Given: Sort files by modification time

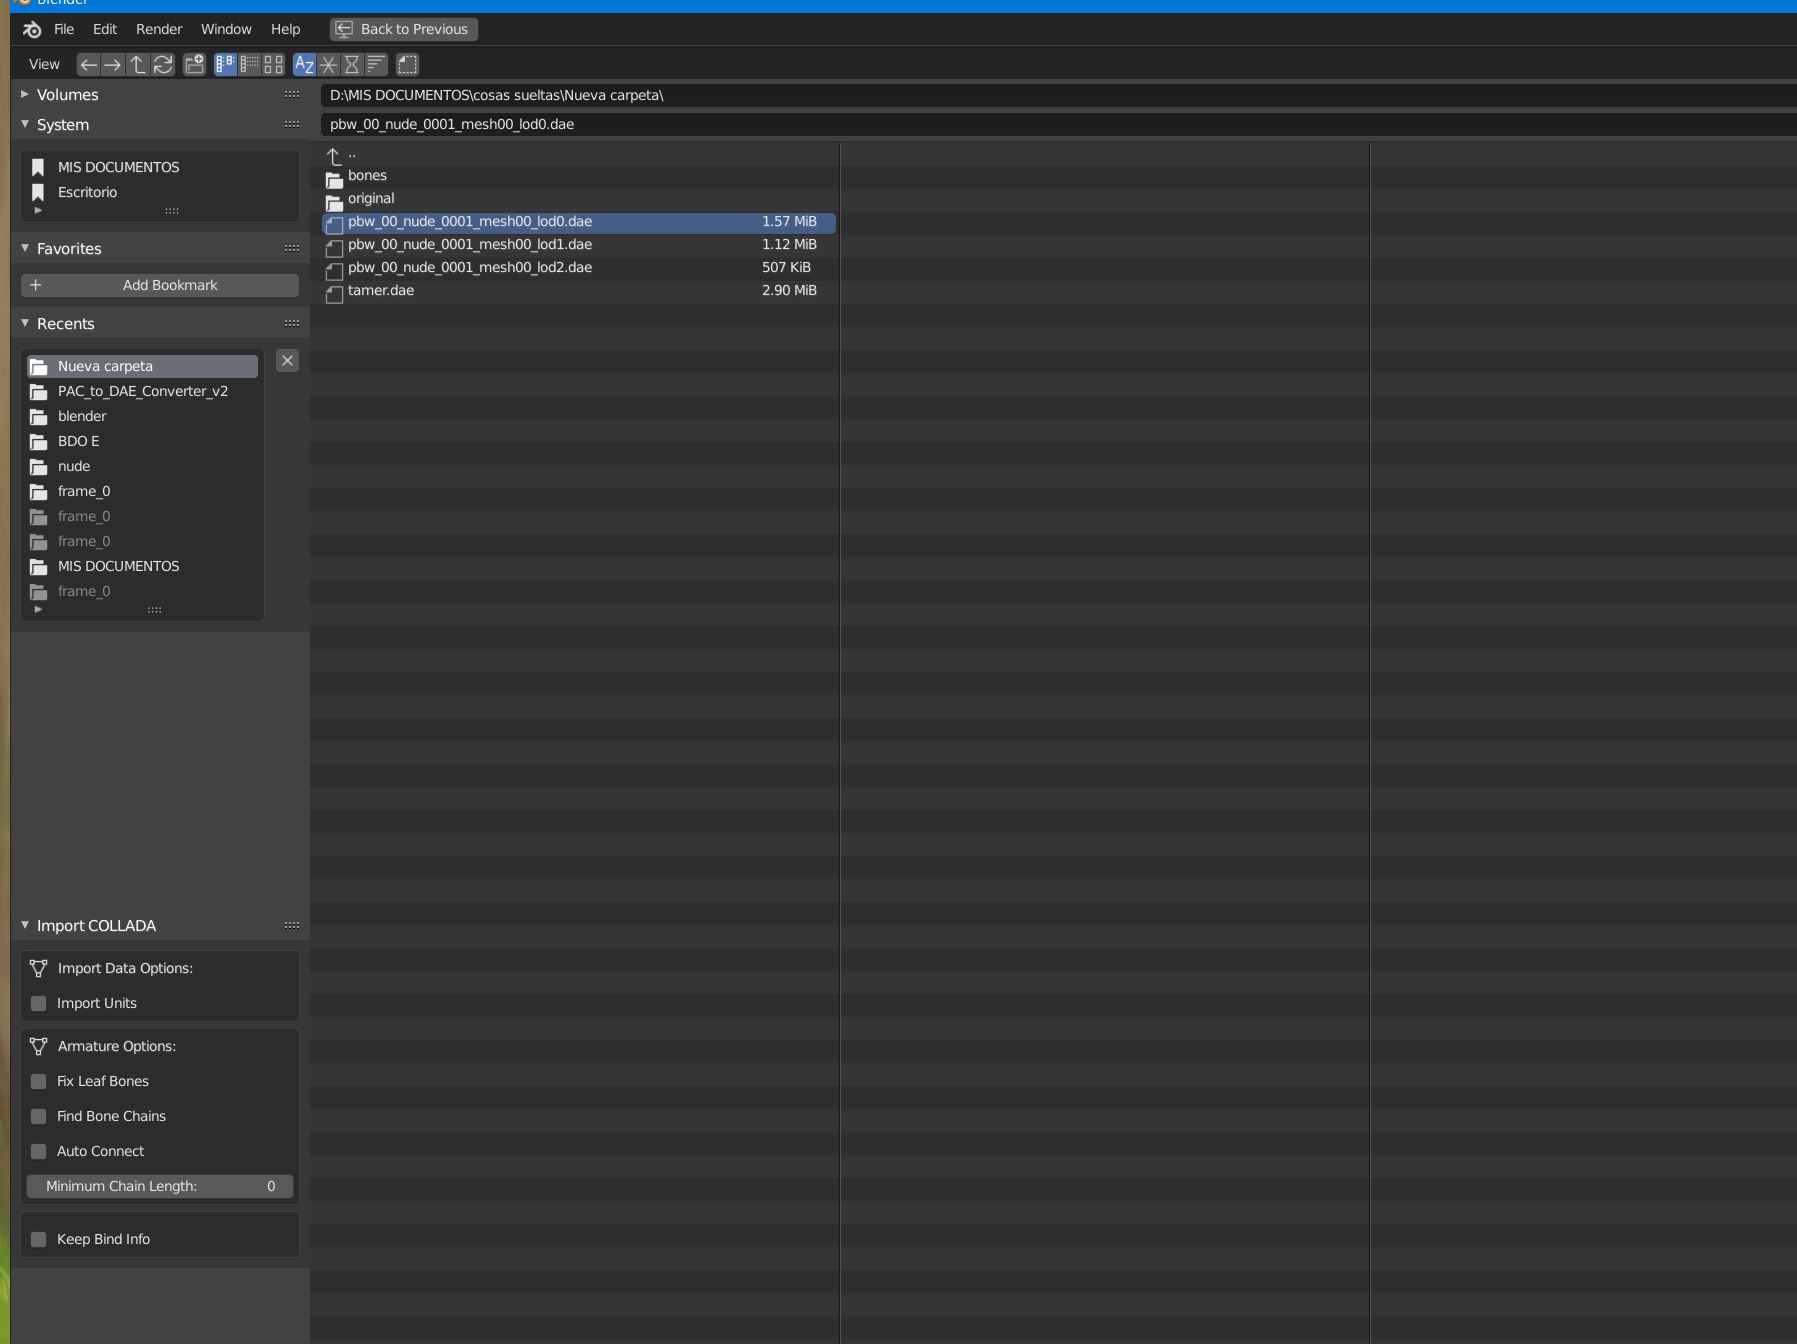Looking at the screenshot, I should 352,65.
